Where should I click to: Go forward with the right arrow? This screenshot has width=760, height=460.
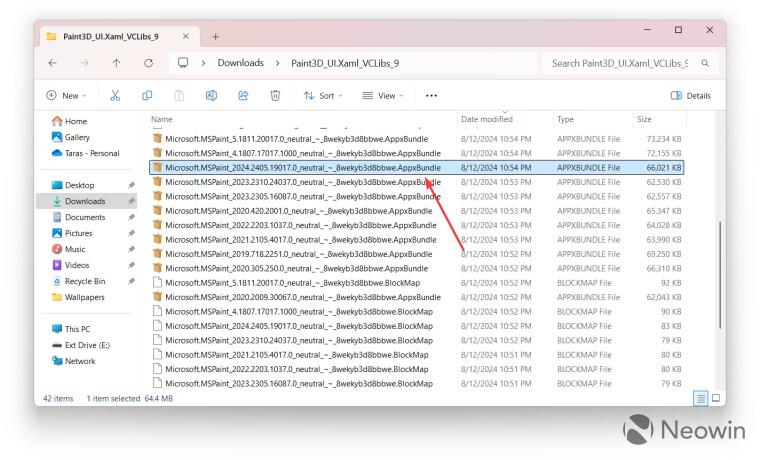pyautogui.click(x=84, y=63)
